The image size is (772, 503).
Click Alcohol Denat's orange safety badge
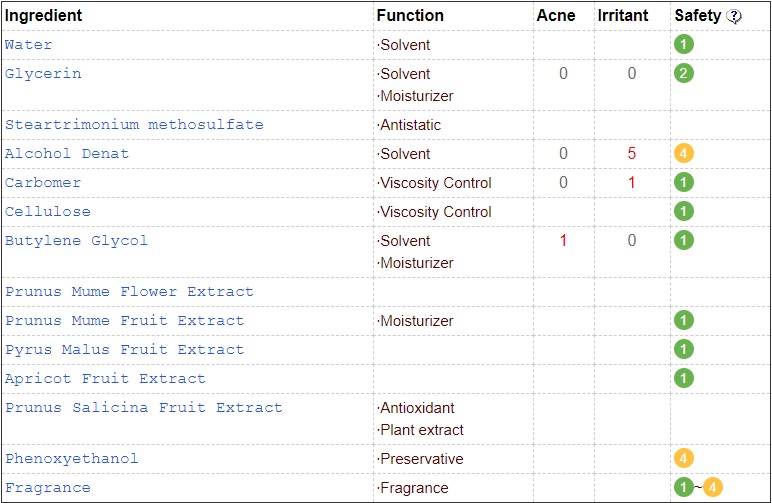click(684, 153)
